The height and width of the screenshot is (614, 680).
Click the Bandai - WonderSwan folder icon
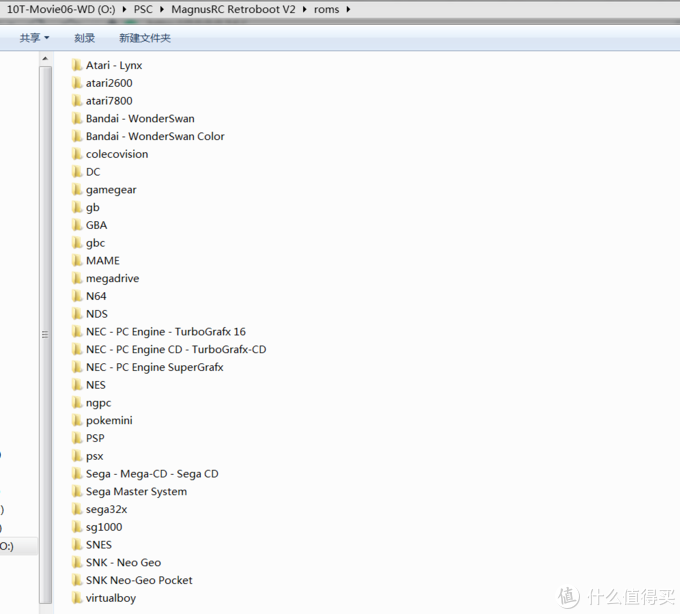click(77, 118)
